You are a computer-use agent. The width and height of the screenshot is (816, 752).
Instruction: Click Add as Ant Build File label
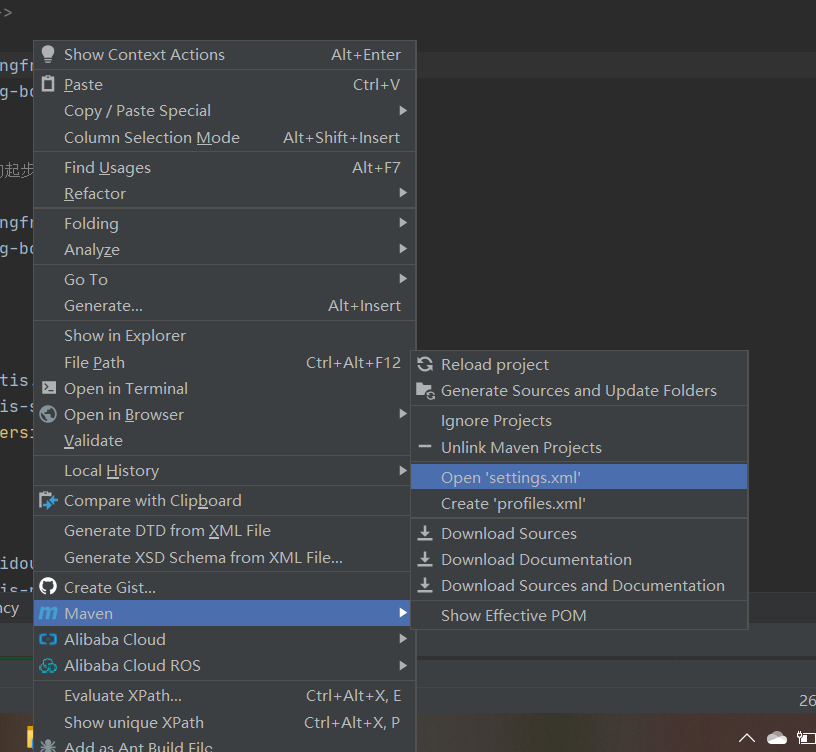(x=138, y=746)
